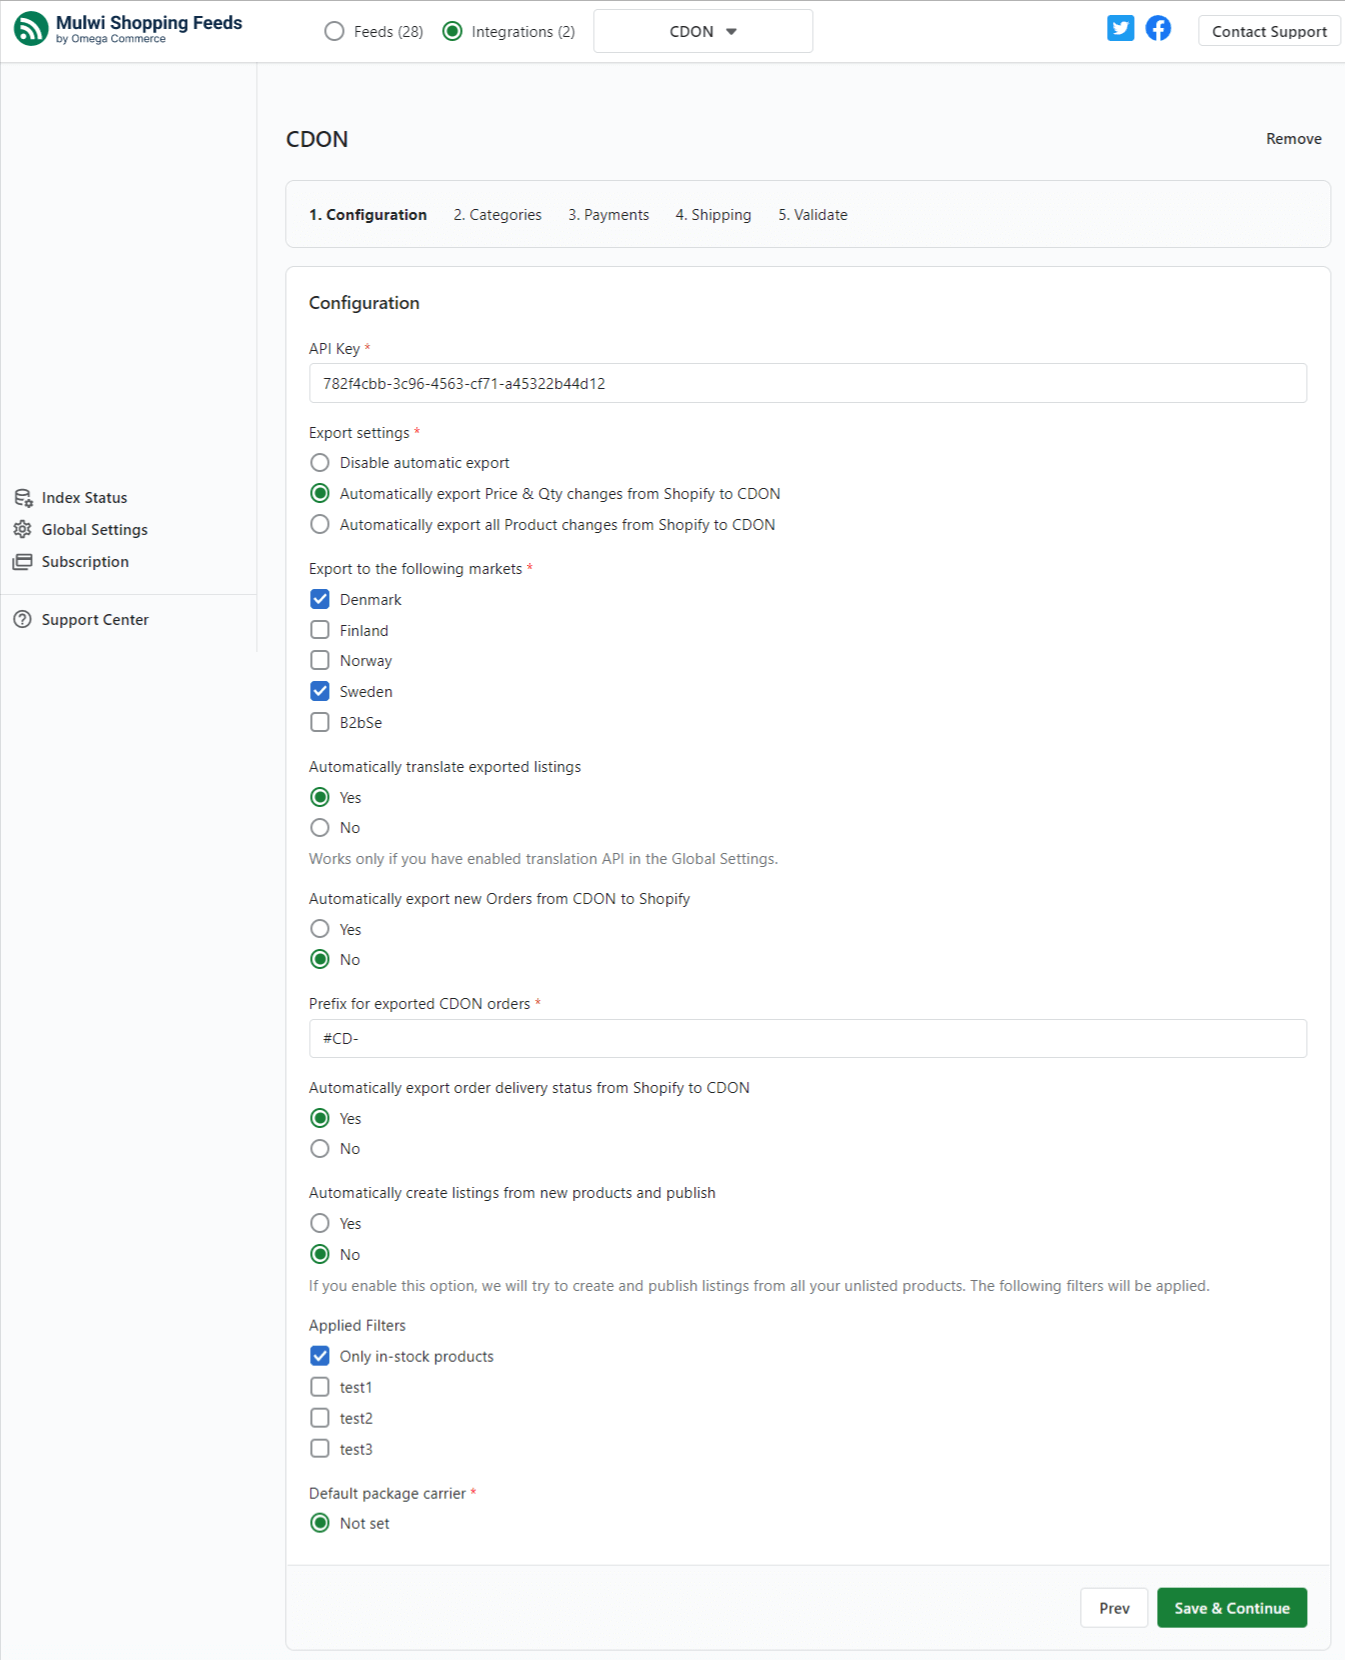
Task: Select the Integrations (2) radio button
Action: click(452, 32)
